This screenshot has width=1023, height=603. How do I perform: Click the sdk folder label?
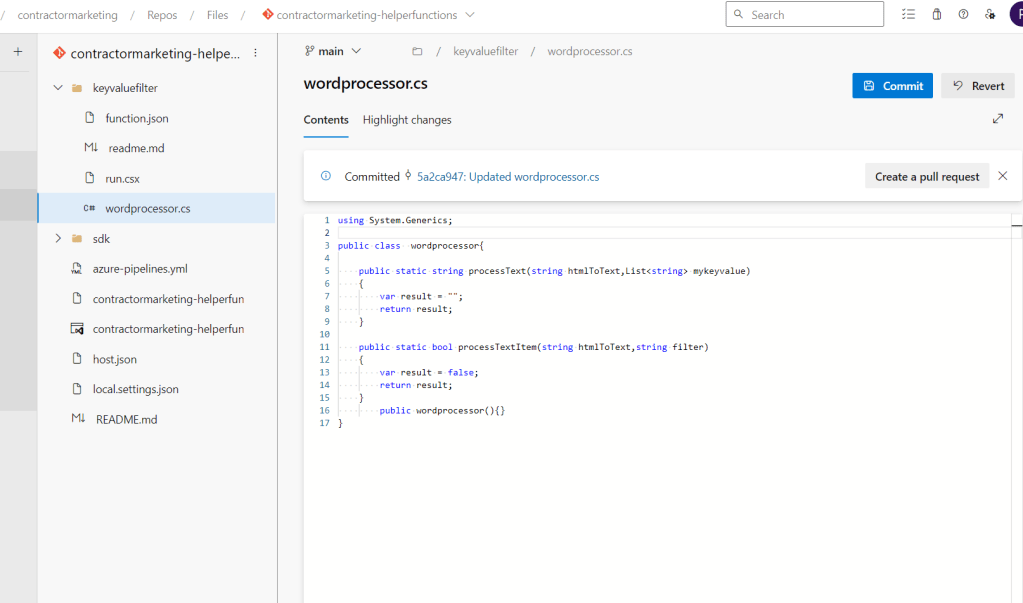click(x=101, y=239)
